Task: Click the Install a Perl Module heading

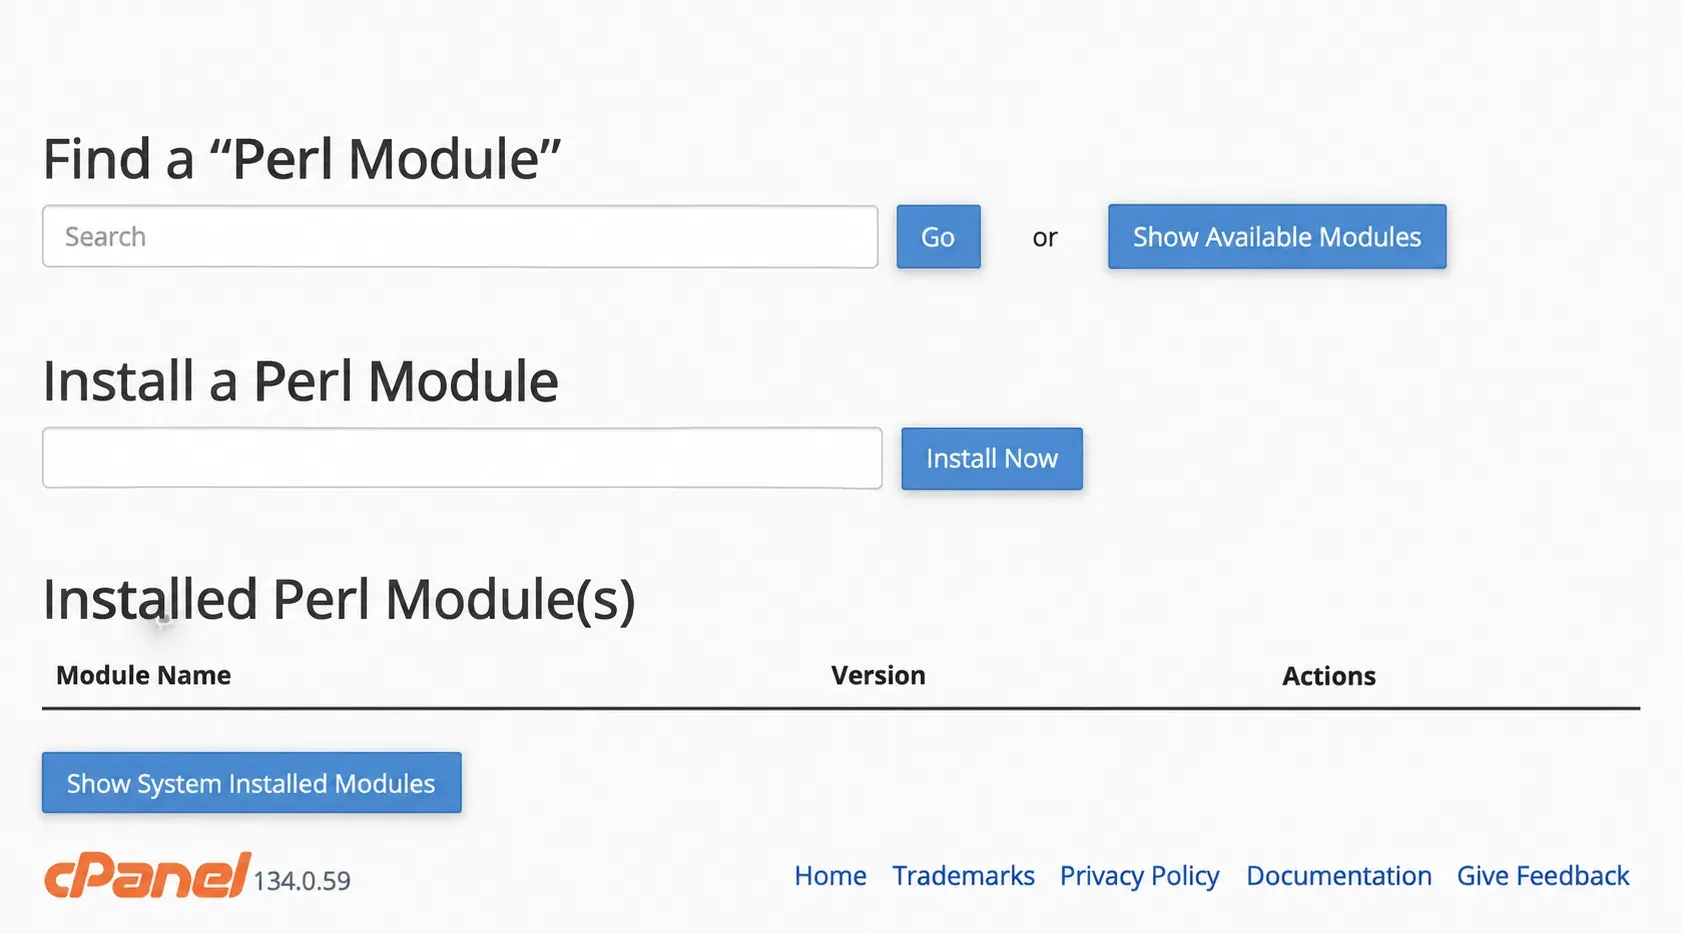Action: click(300, 382)
